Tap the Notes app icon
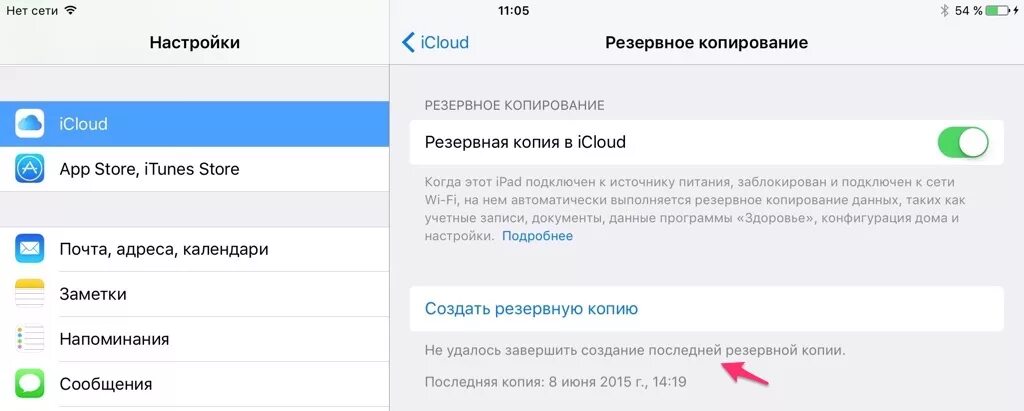Image resolution: width=1024 pixels, height=411 pixels. click(x=29, y=294)
